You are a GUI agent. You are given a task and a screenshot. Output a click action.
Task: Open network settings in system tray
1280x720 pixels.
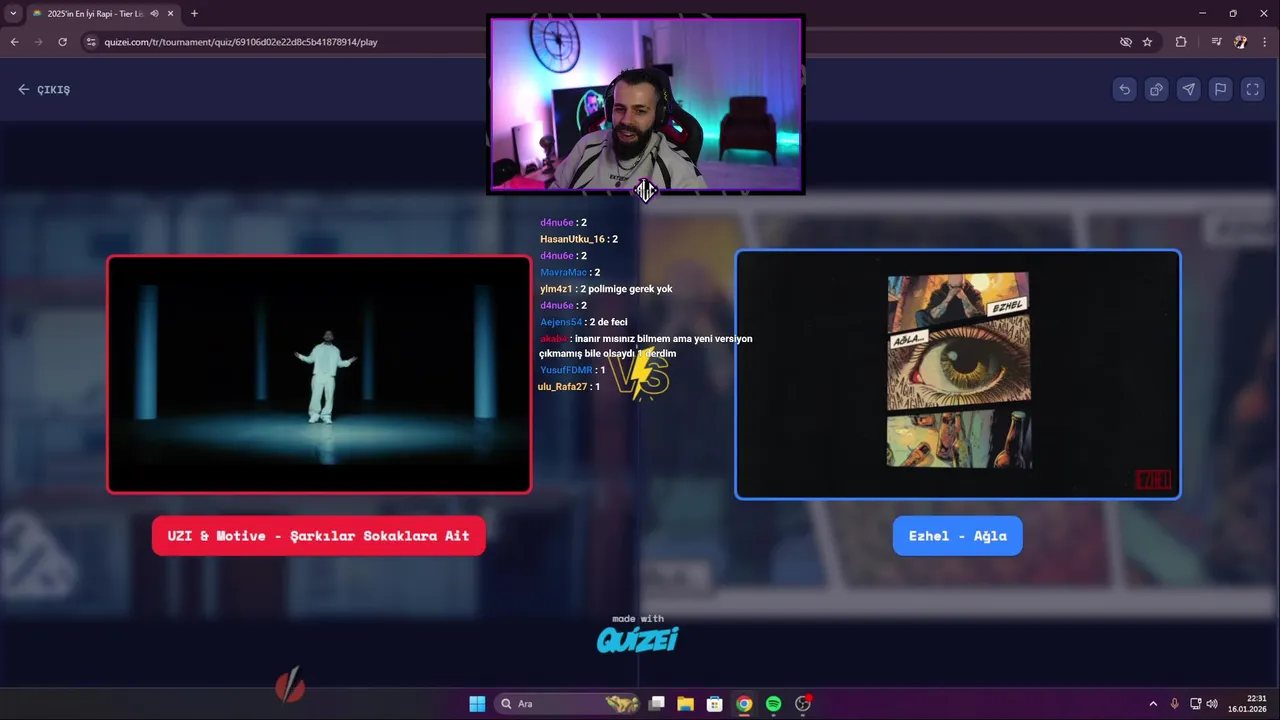[x=1196, y=704]
